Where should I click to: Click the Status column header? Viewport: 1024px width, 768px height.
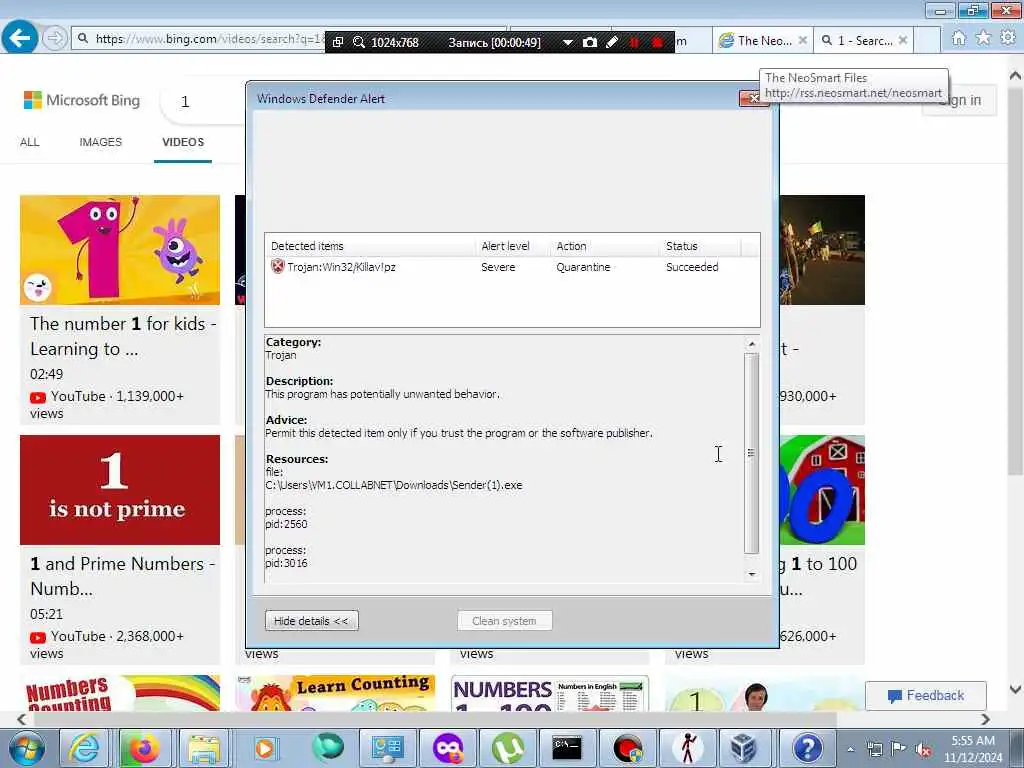tap(701, 246)
